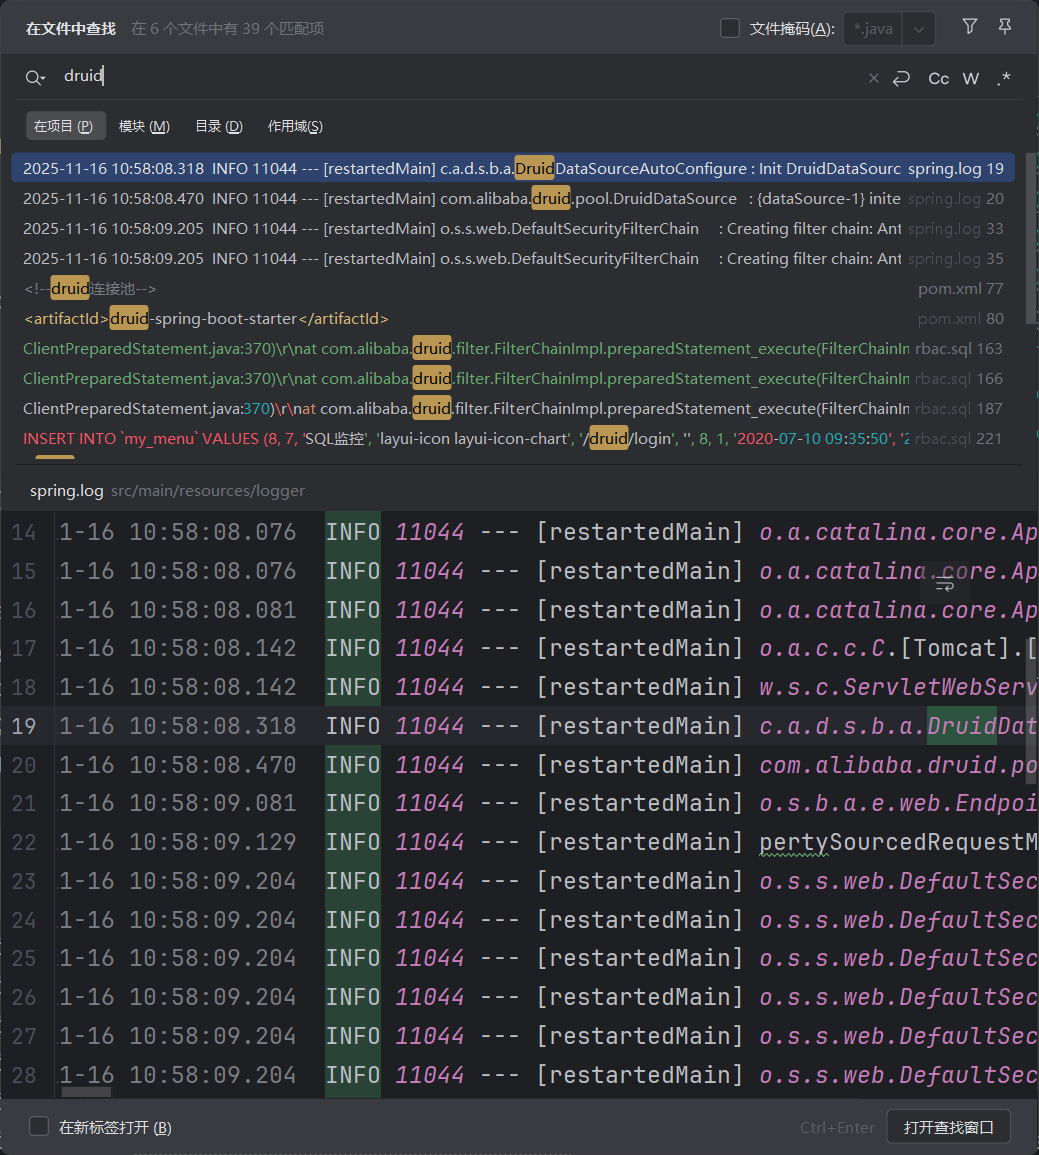Image resolution: width=1039 pixels, height=1155 pixels.
Task: Open search history via magnifier icon
Action: tap(36, 78)
